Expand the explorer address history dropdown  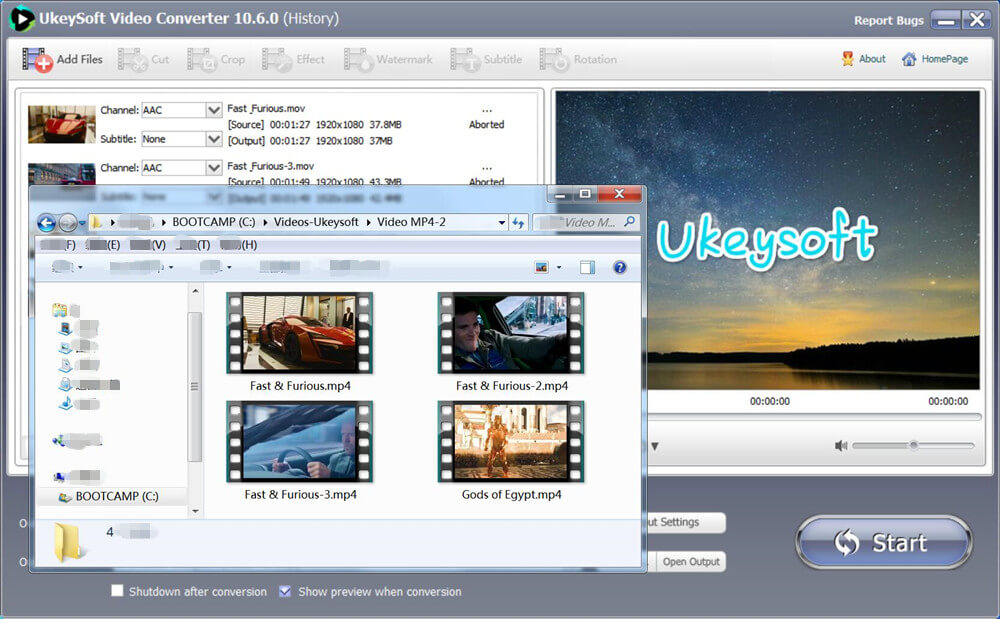tap(501, 222)
